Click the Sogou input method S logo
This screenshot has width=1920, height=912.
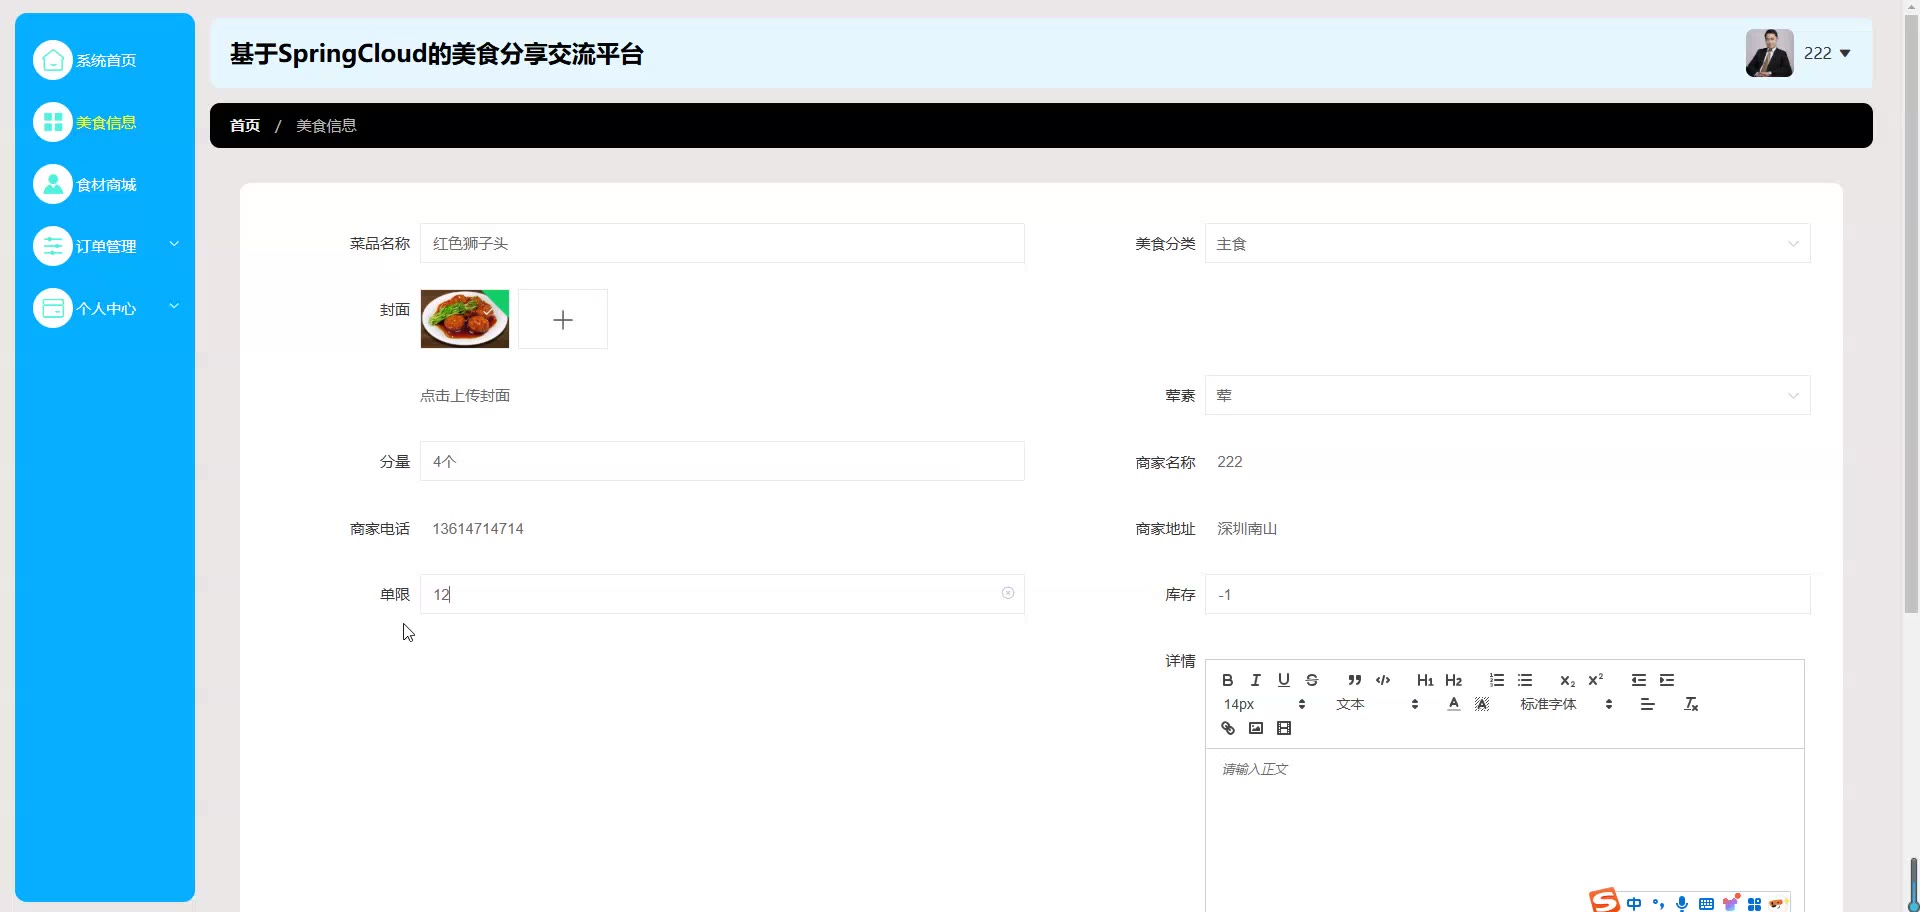[x=1604, y=900]
